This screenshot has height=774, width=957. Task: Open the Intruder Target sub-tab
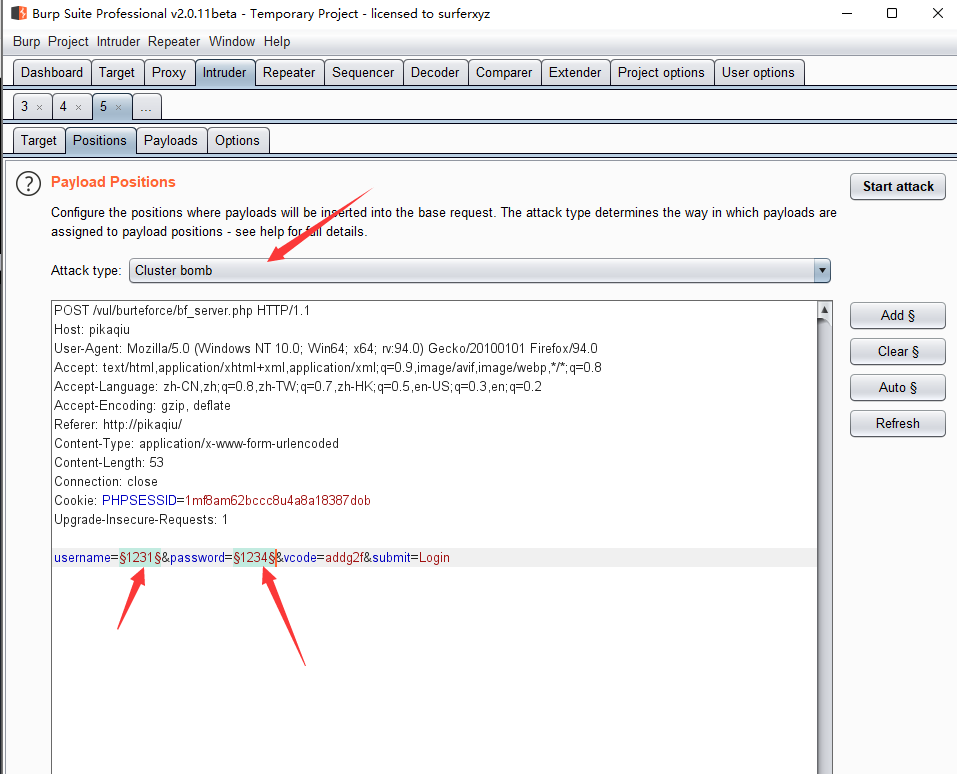point(38,141)
